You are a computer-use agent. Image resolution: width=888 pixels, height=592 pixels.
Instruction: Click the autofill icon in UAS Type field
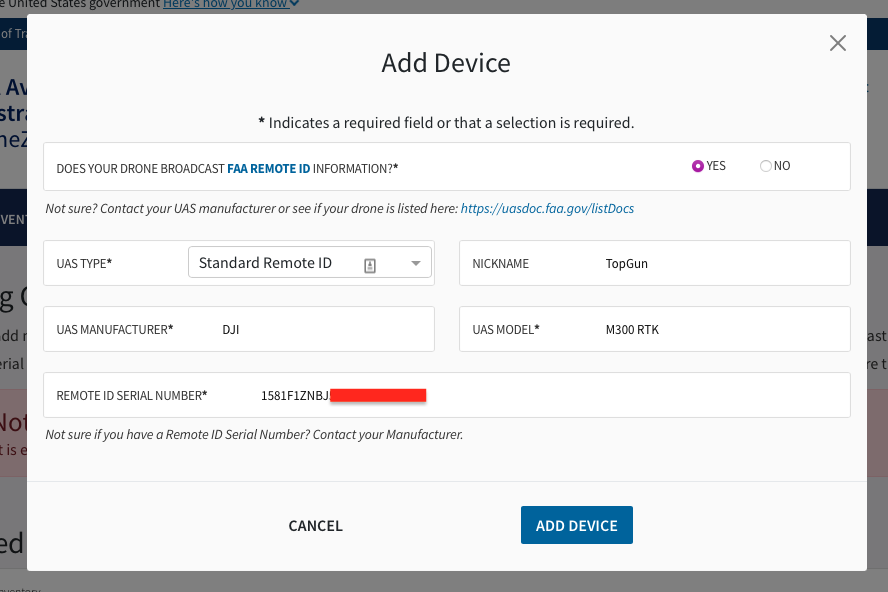(x=370, y=265)
